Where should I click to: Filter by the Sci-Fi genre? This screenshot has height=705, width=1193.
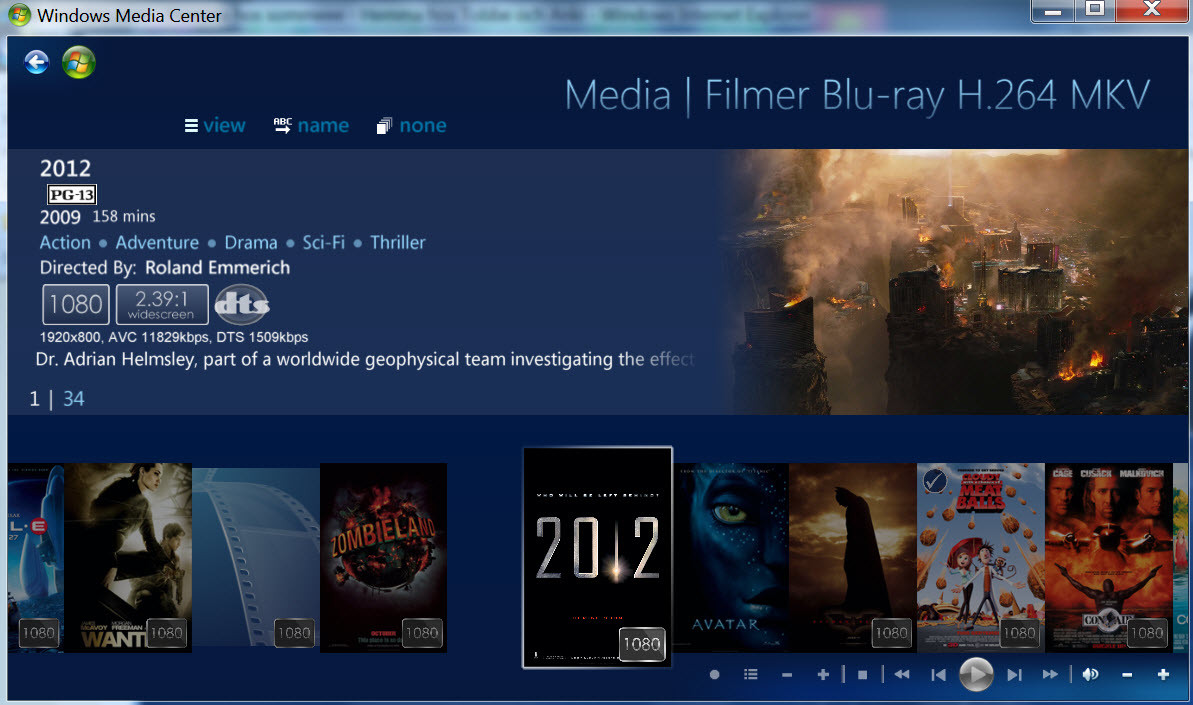click(x=324, y=243)
